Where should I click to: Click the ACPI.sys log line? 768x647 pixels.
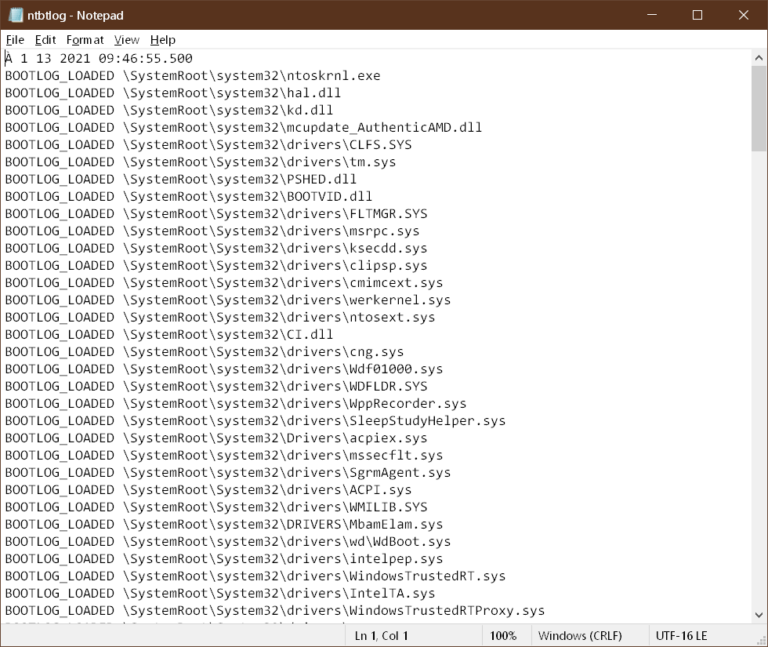208,489
